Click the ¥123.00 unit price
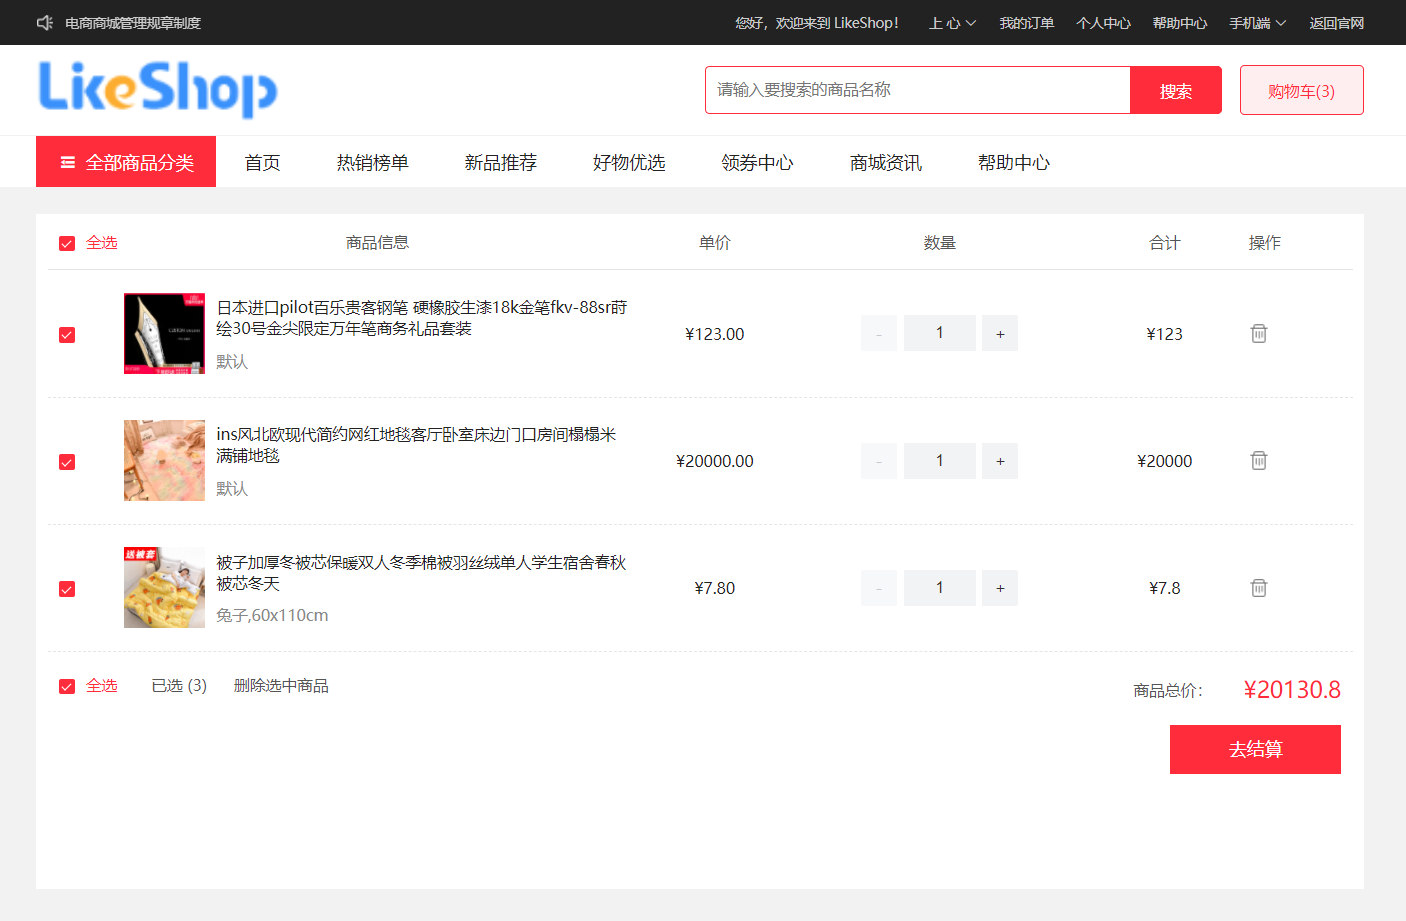1406x921 pixels. coord(715,334)
